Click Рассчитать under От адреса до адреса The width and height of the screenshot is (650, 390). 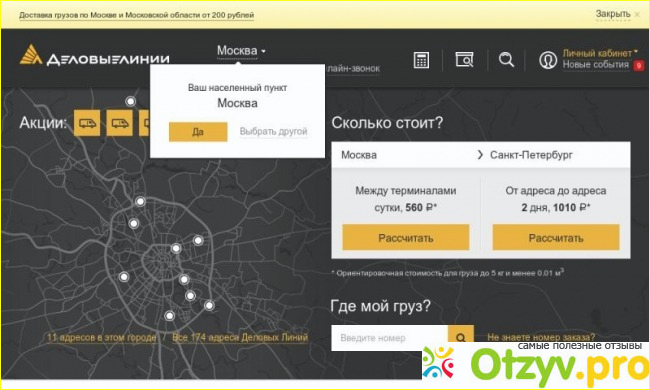[555, 237]
